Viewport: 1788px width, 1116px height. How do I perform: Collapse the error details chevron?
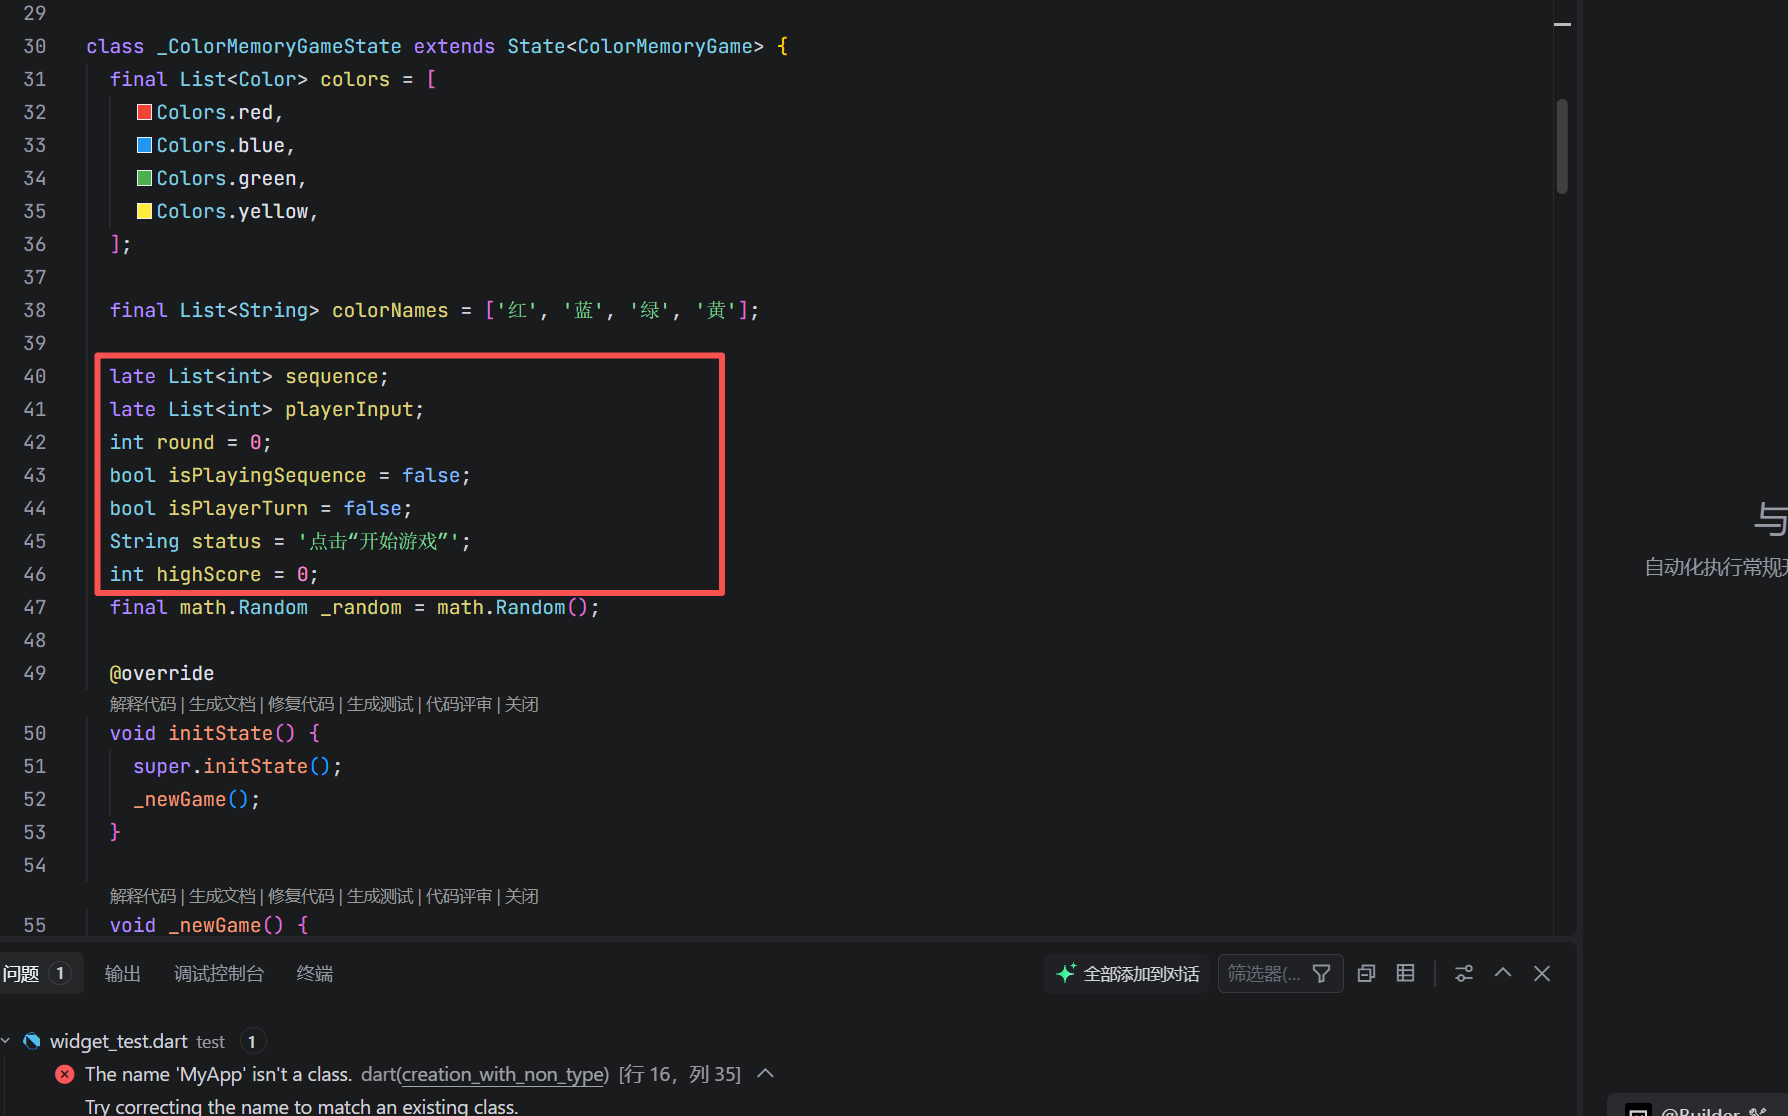(766, 1073)
